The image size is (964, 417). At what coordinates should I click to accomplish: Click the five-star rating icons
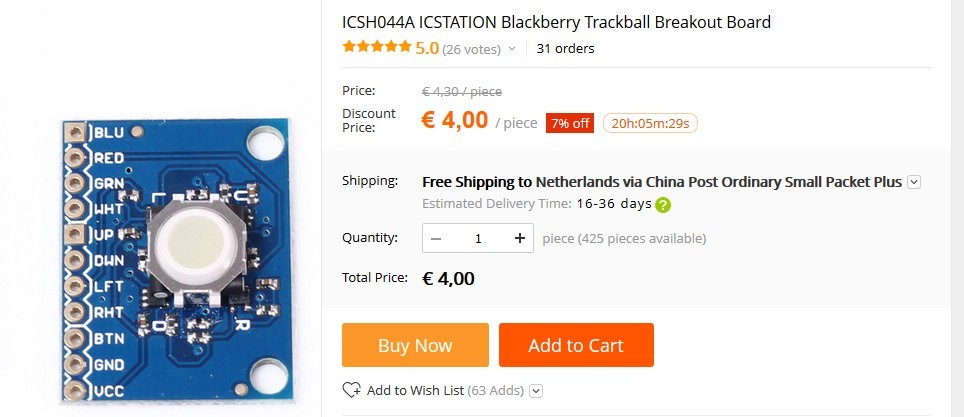tap(377, 47)
